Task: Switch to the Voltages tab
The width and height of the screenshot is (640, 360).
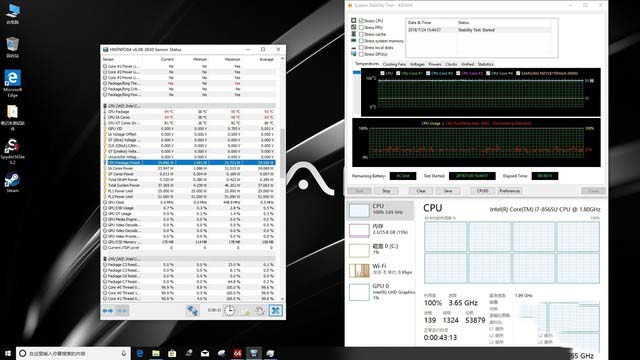Action: click(x=417, y=64)
